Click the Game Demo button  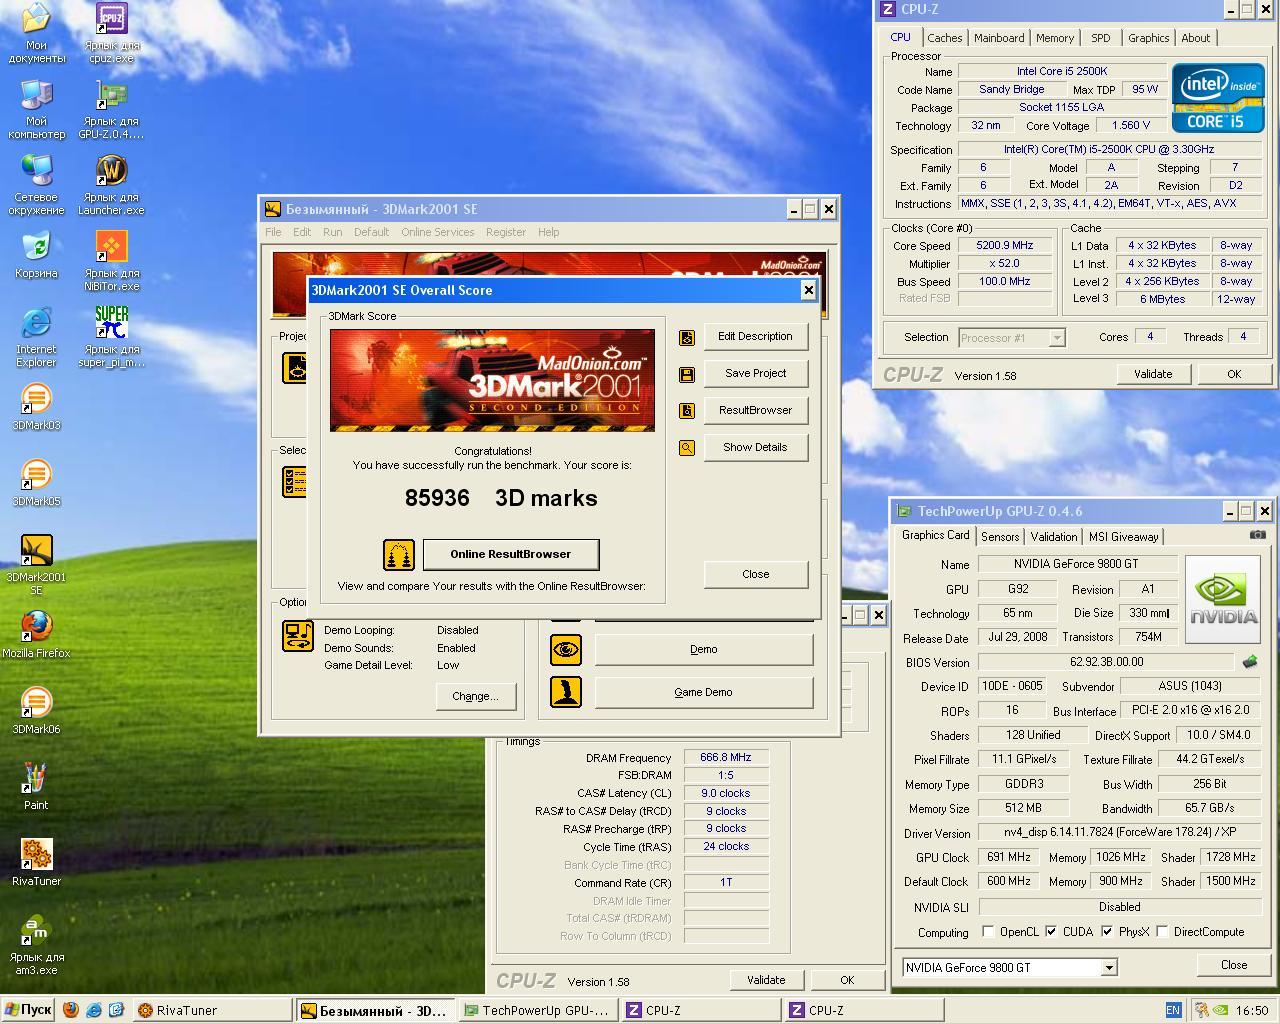tap(703, 692)
